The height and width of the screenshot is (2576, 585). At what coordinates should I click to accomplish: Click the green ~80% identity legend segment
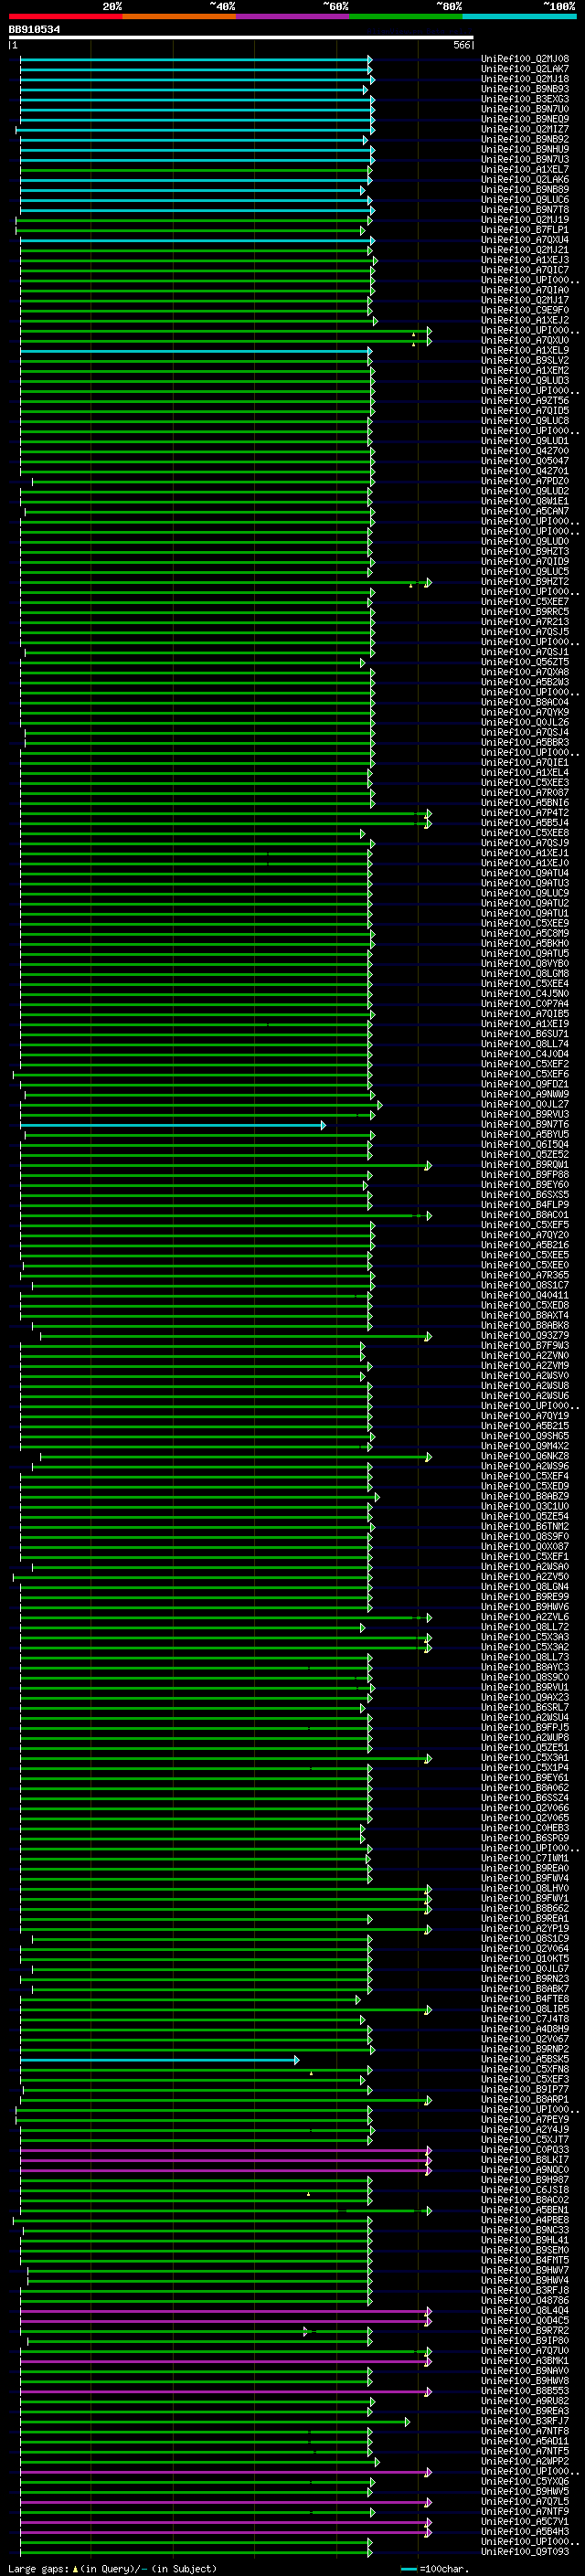pyautogui.click(x=406, y=16)
